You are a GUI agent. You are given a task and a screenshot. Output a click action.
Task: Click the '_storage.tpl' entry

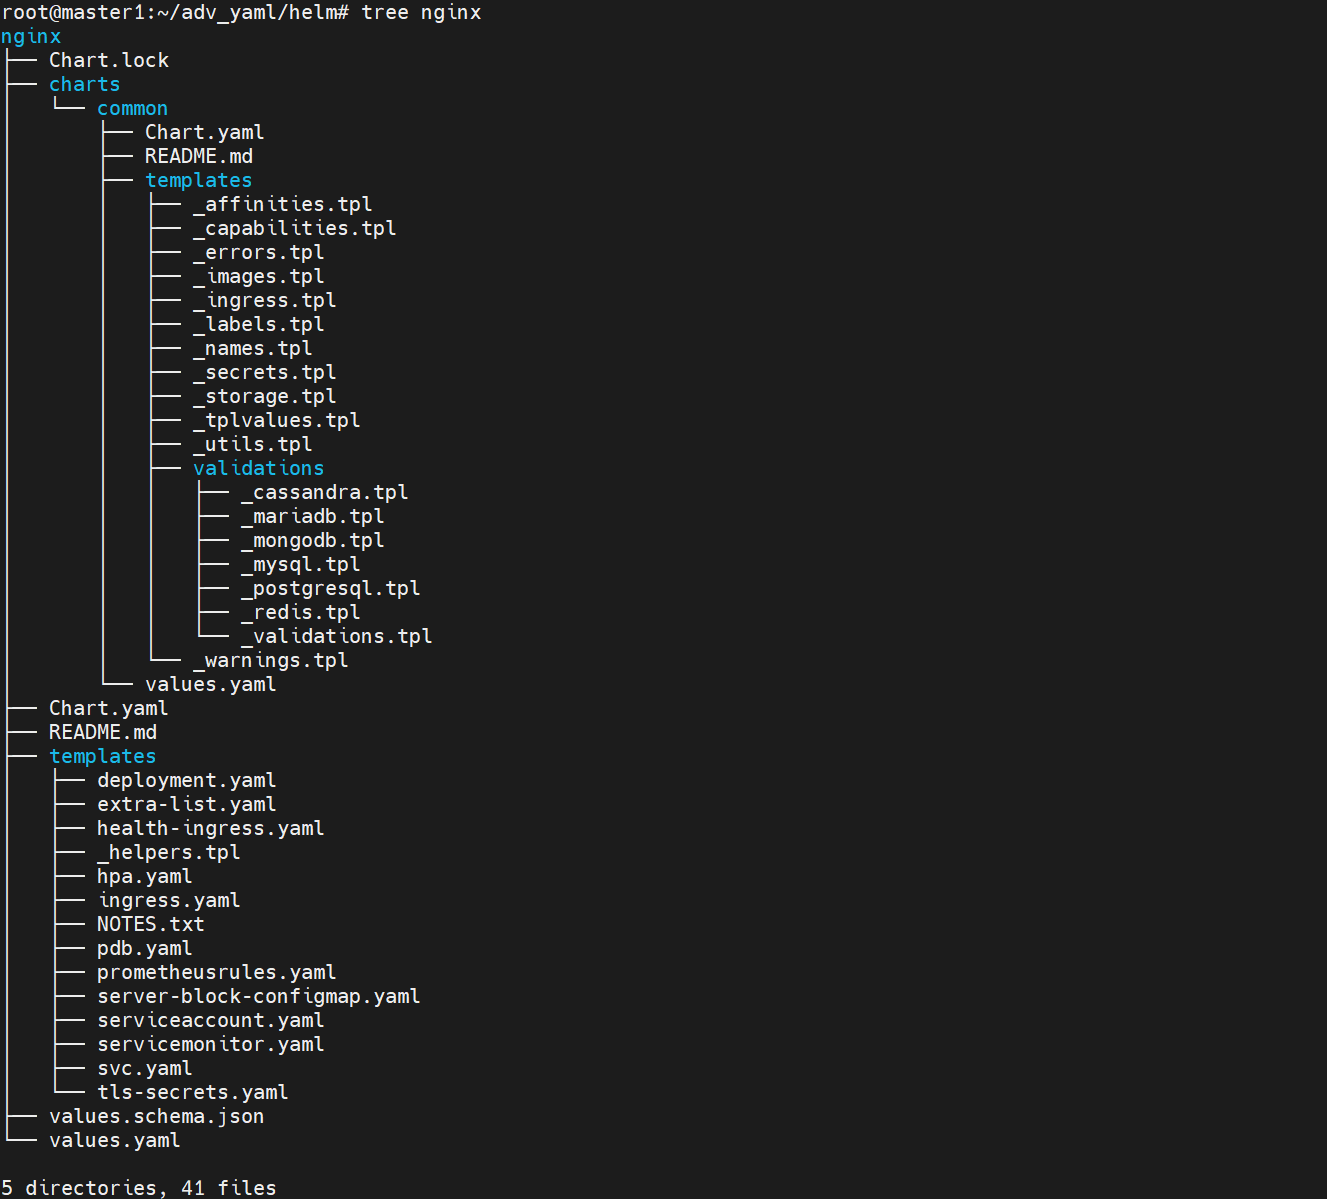(x=264, y=396)
